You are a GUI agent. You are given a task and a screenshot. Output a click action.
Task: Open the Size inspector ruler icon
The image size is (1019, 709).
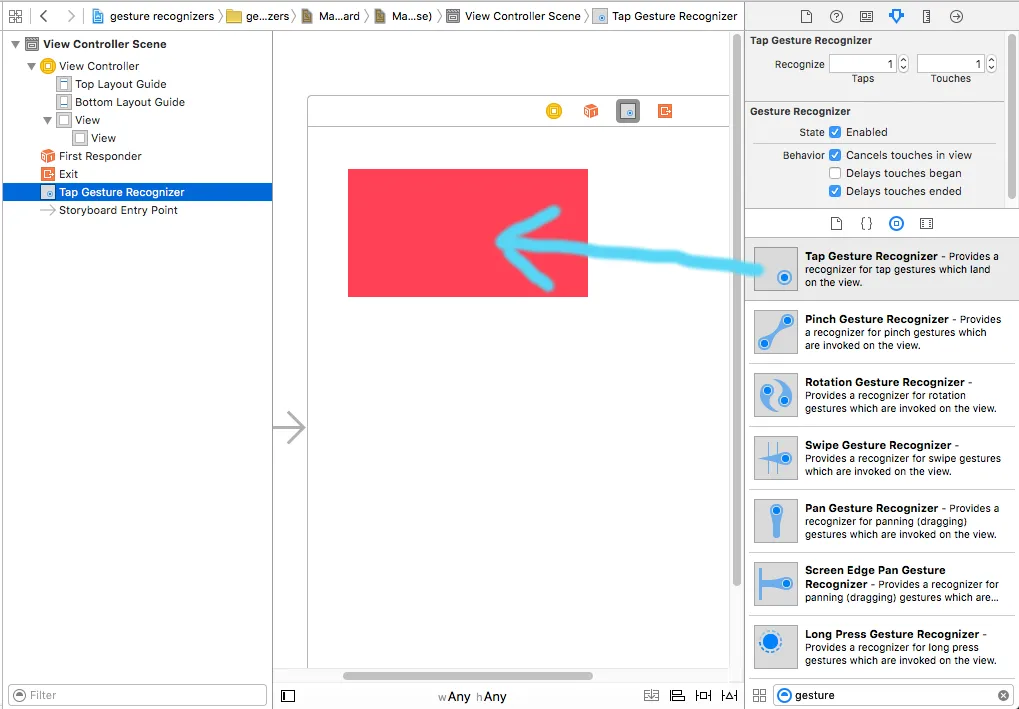927,17
